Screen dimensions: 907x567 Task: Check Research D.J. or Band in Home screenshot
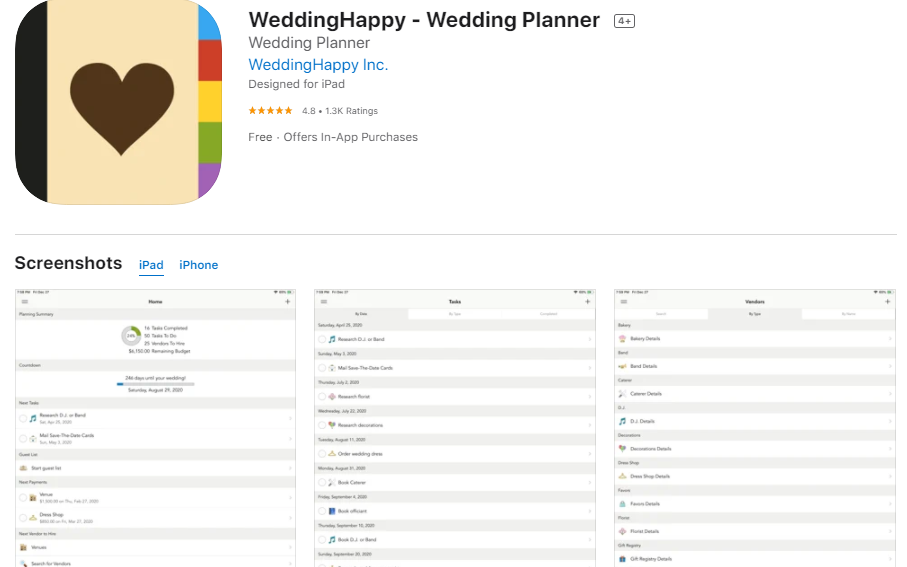(x=23, y=418)
